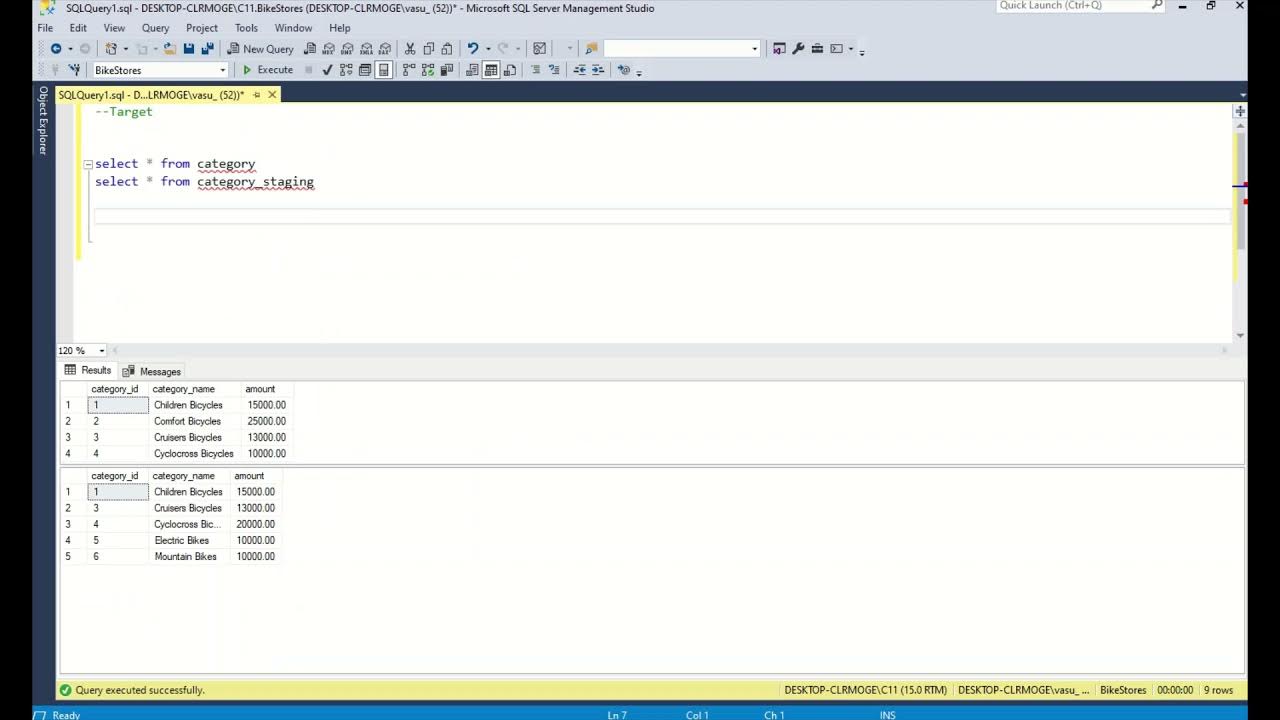The image size is (1280, 720).
Task: Click the Change Connection icon
Action: point(73,70)
